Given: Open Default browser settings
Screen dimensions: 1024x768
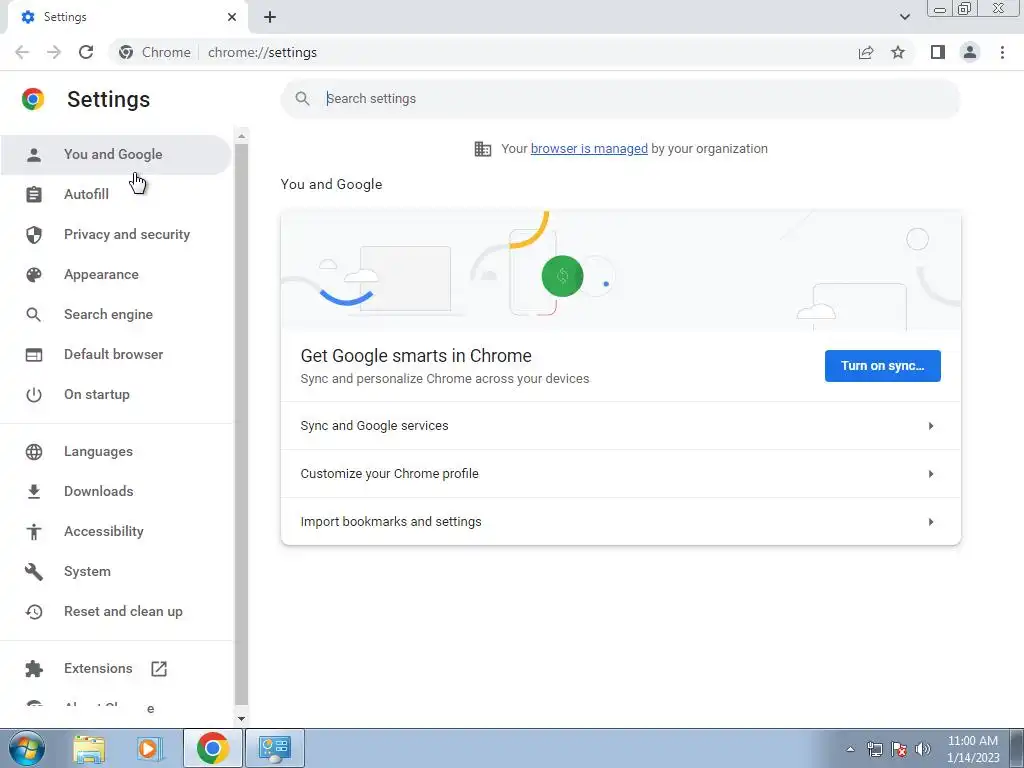Looking at the screenshot, I should coord(116,355).
